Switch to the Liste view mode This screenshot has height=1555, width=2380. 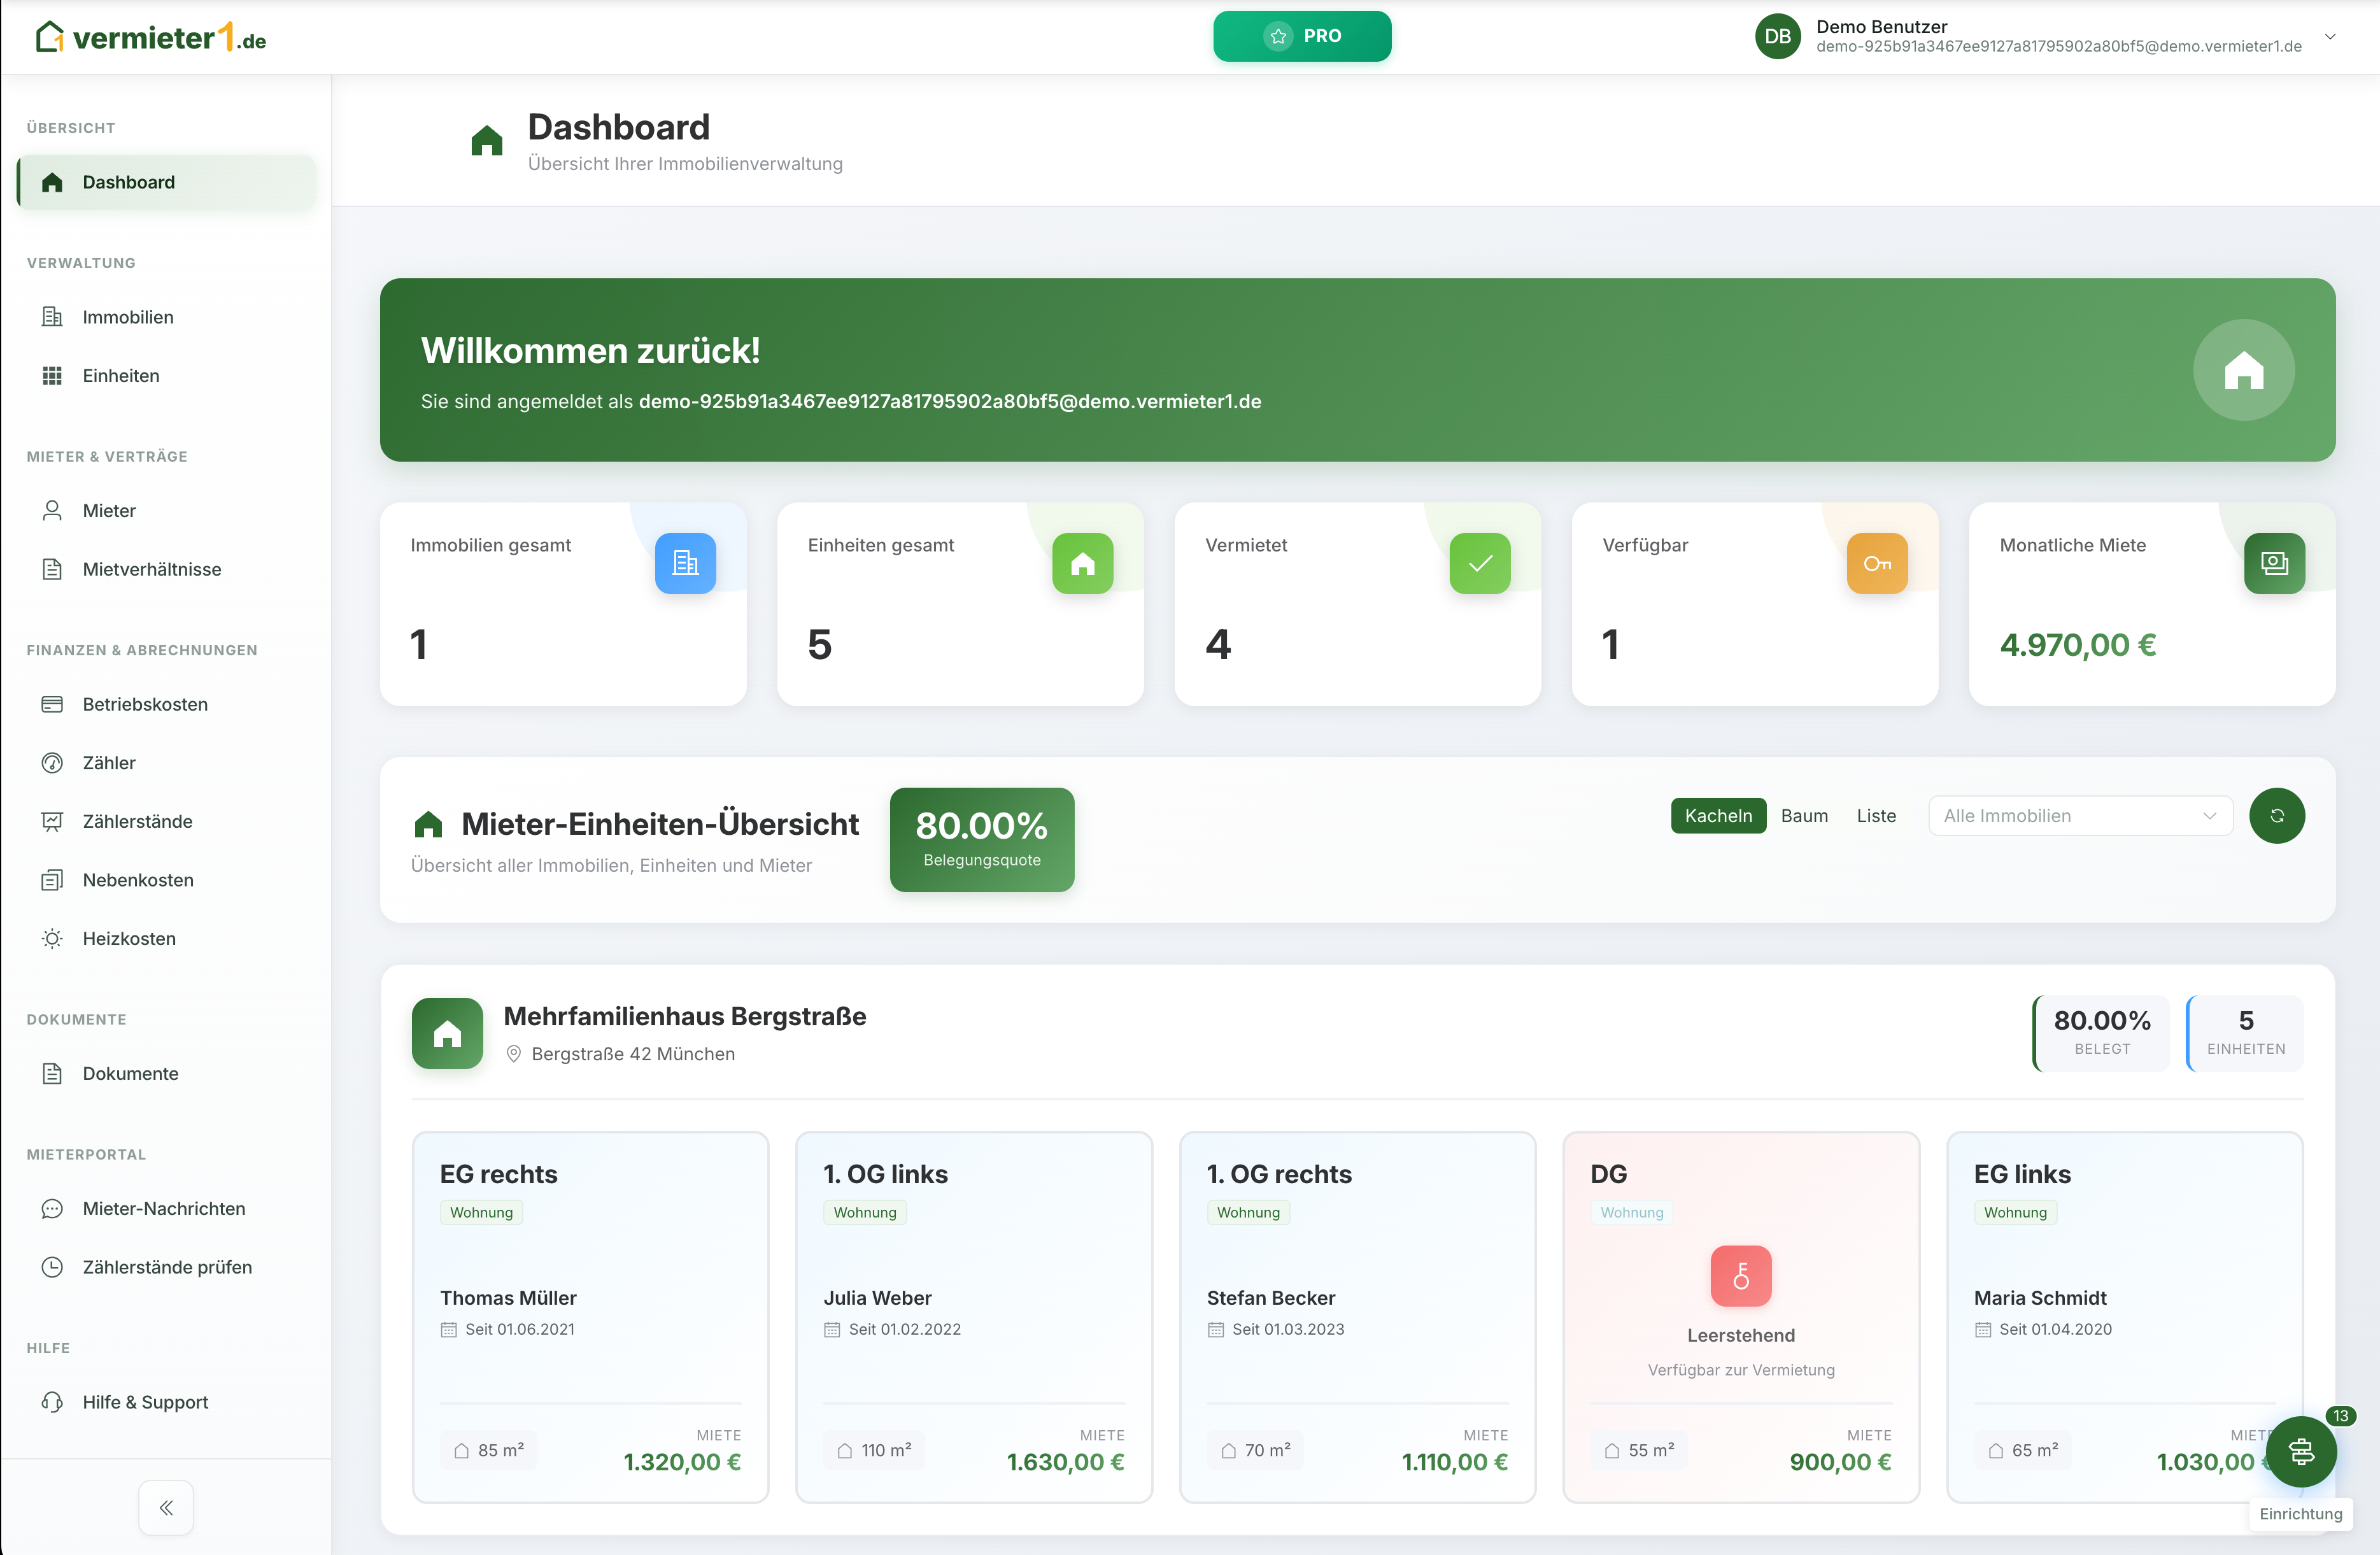tap(1876, 815)
